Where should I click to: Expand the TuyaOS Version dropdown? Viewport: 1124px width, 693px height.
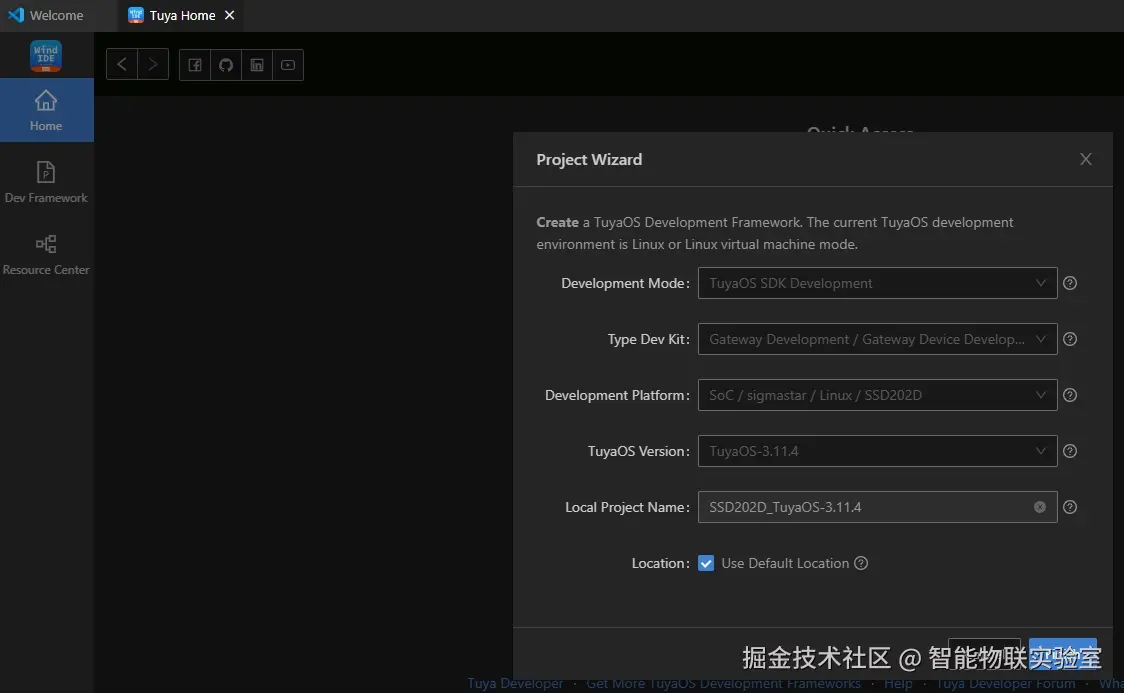[877, 451]
